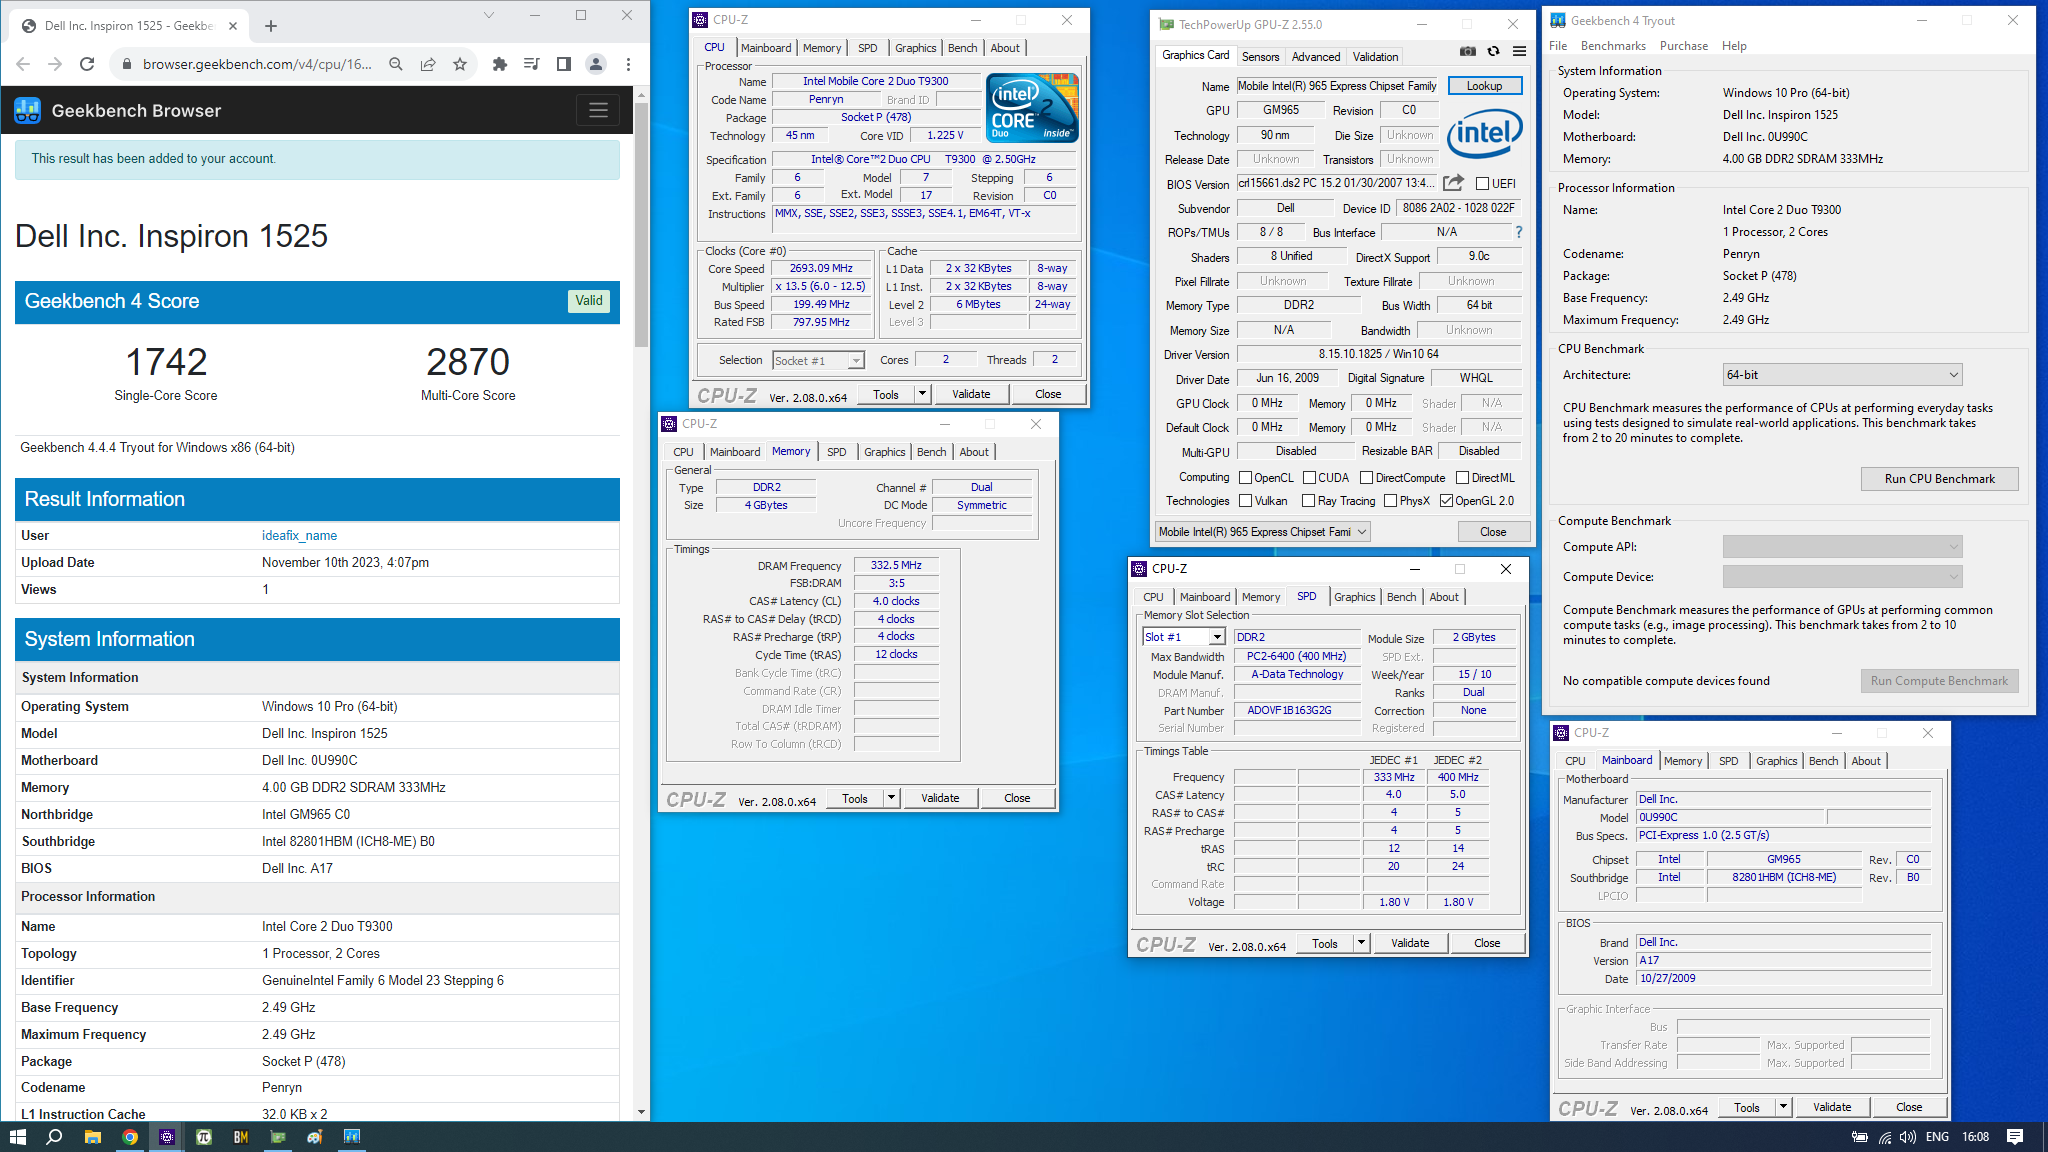Viewport: 2048px width, 1152px height.
Task: Reload the page in Chrome
Action: (x=87, y=64)
